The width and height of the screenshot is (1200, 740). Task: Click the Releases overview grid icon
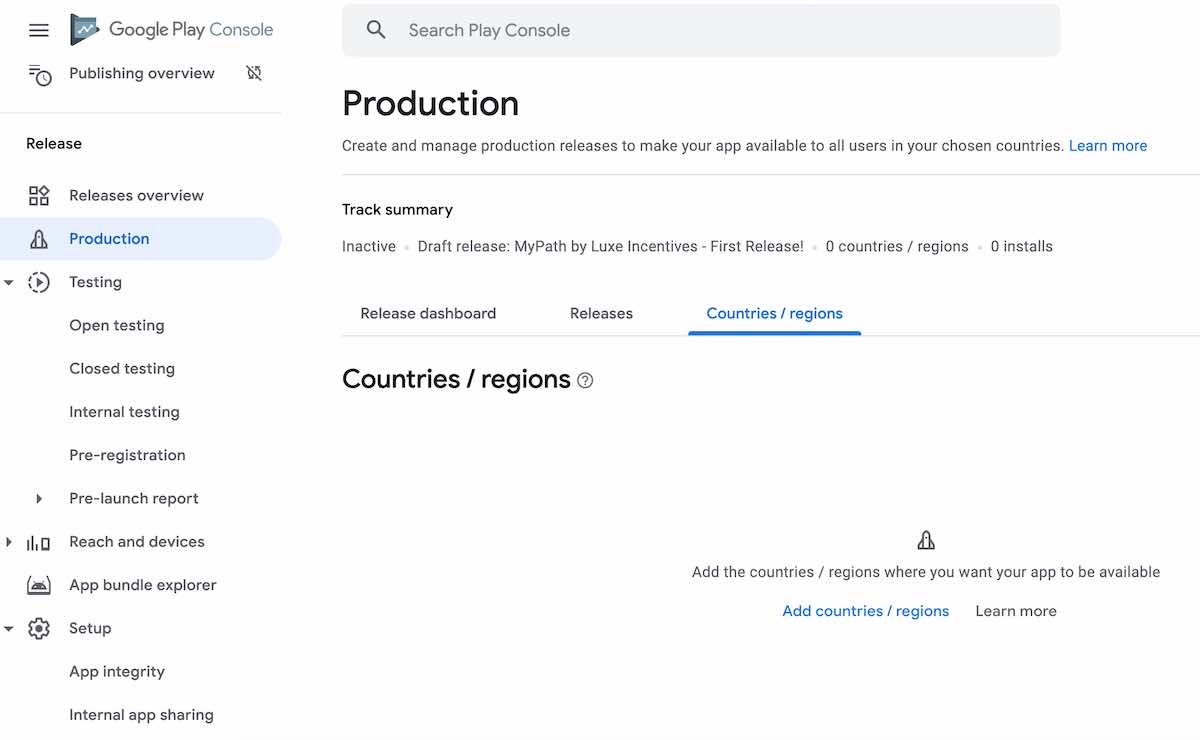click(x=39, y=195)
